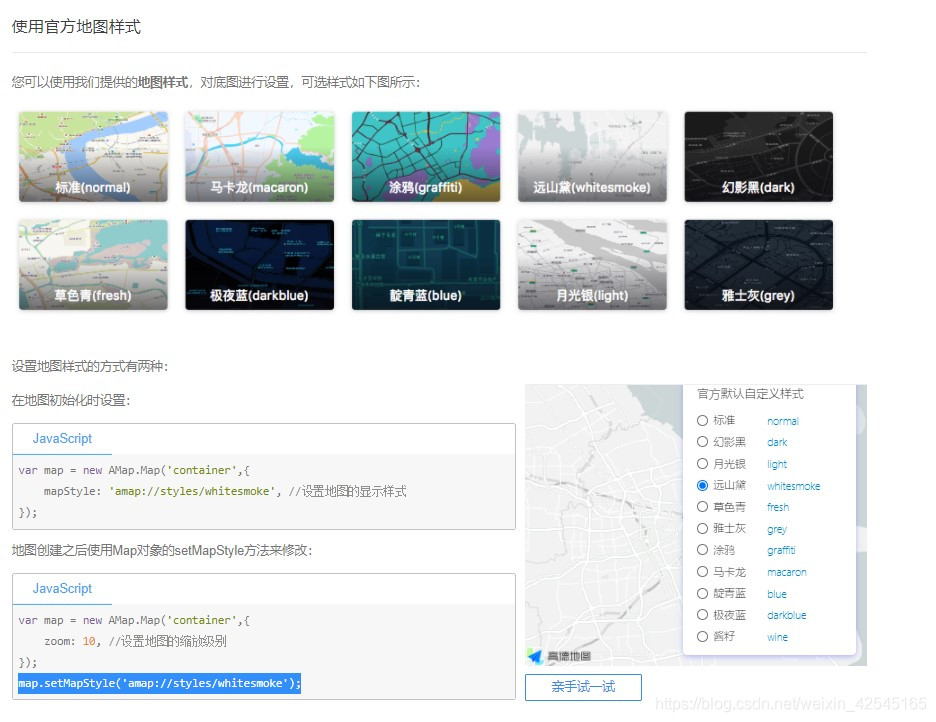This screenshot has width=936, height=722.
Task: Click the 'macaron' style name text
Action: click(787, 572)
